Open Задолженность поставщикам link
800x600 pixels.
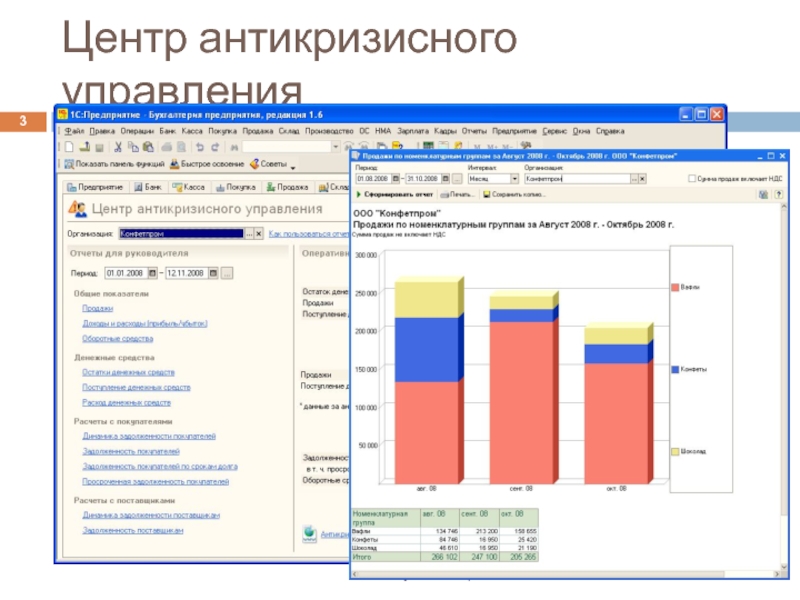tap(133, 531)
